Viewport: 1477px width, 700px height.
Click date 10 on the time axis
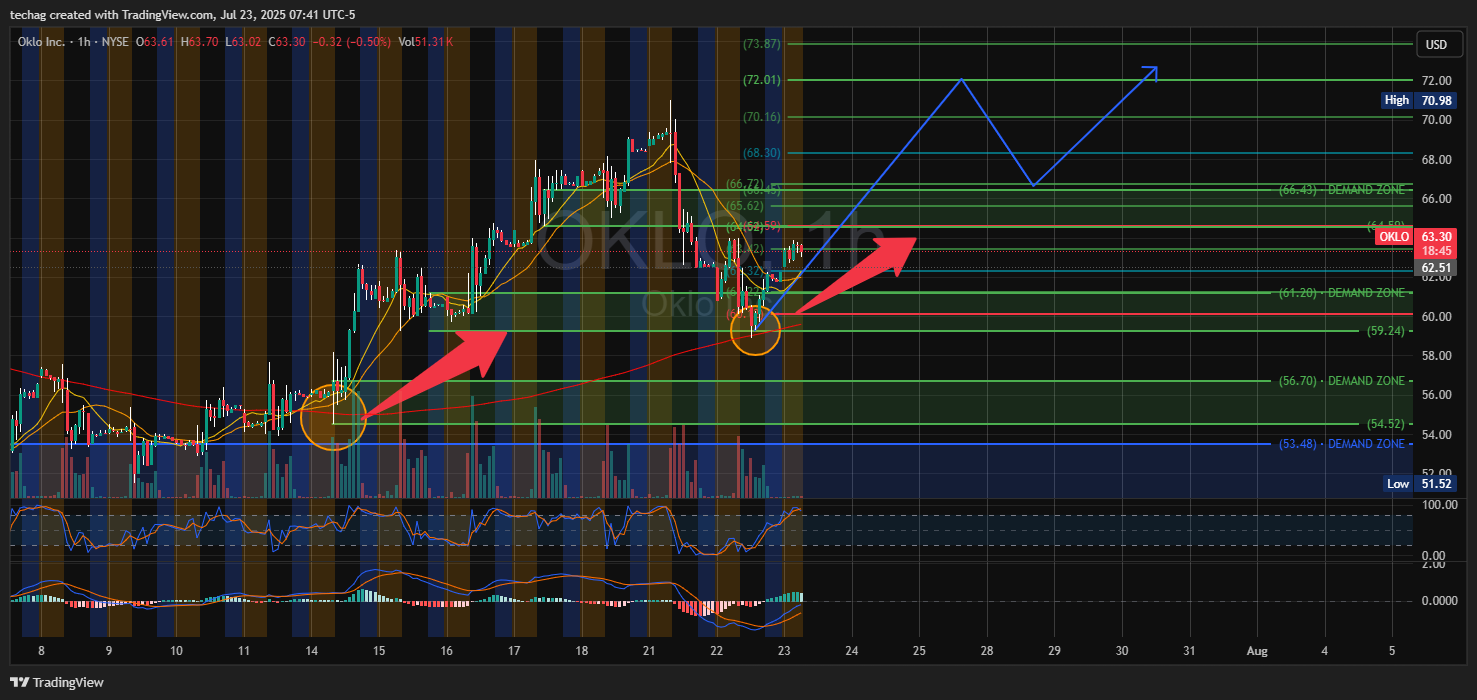tap(176, 650)
